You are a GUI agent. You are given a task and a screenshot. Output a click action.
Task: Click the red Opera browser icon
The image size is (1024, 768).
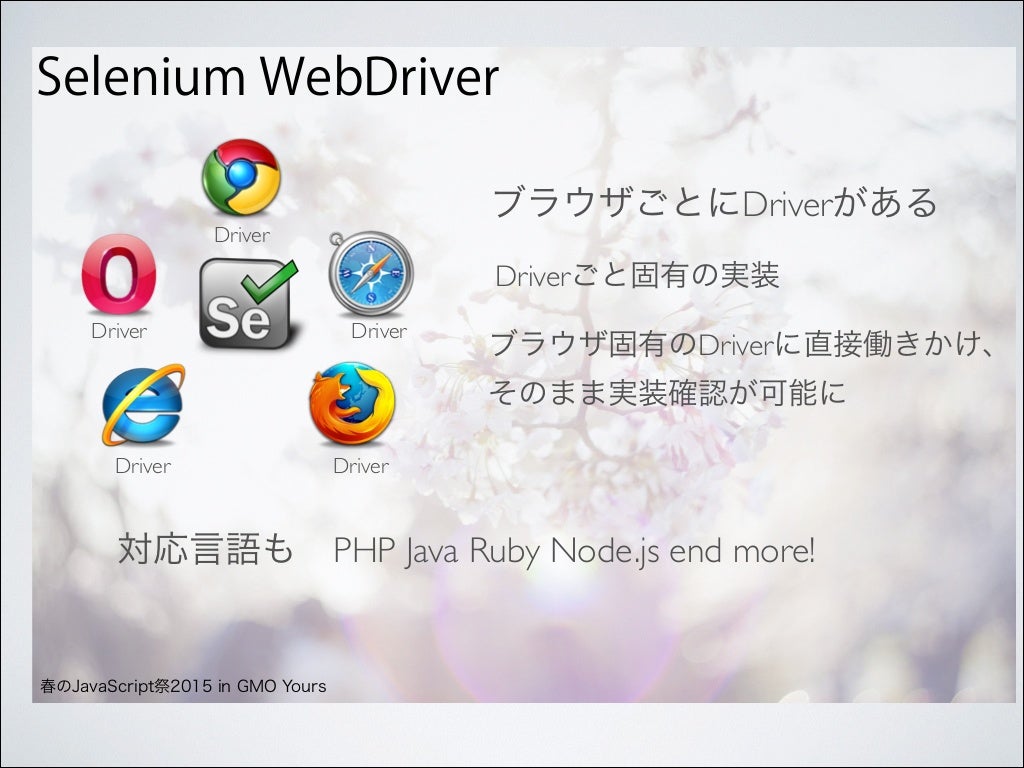(119, 274)
